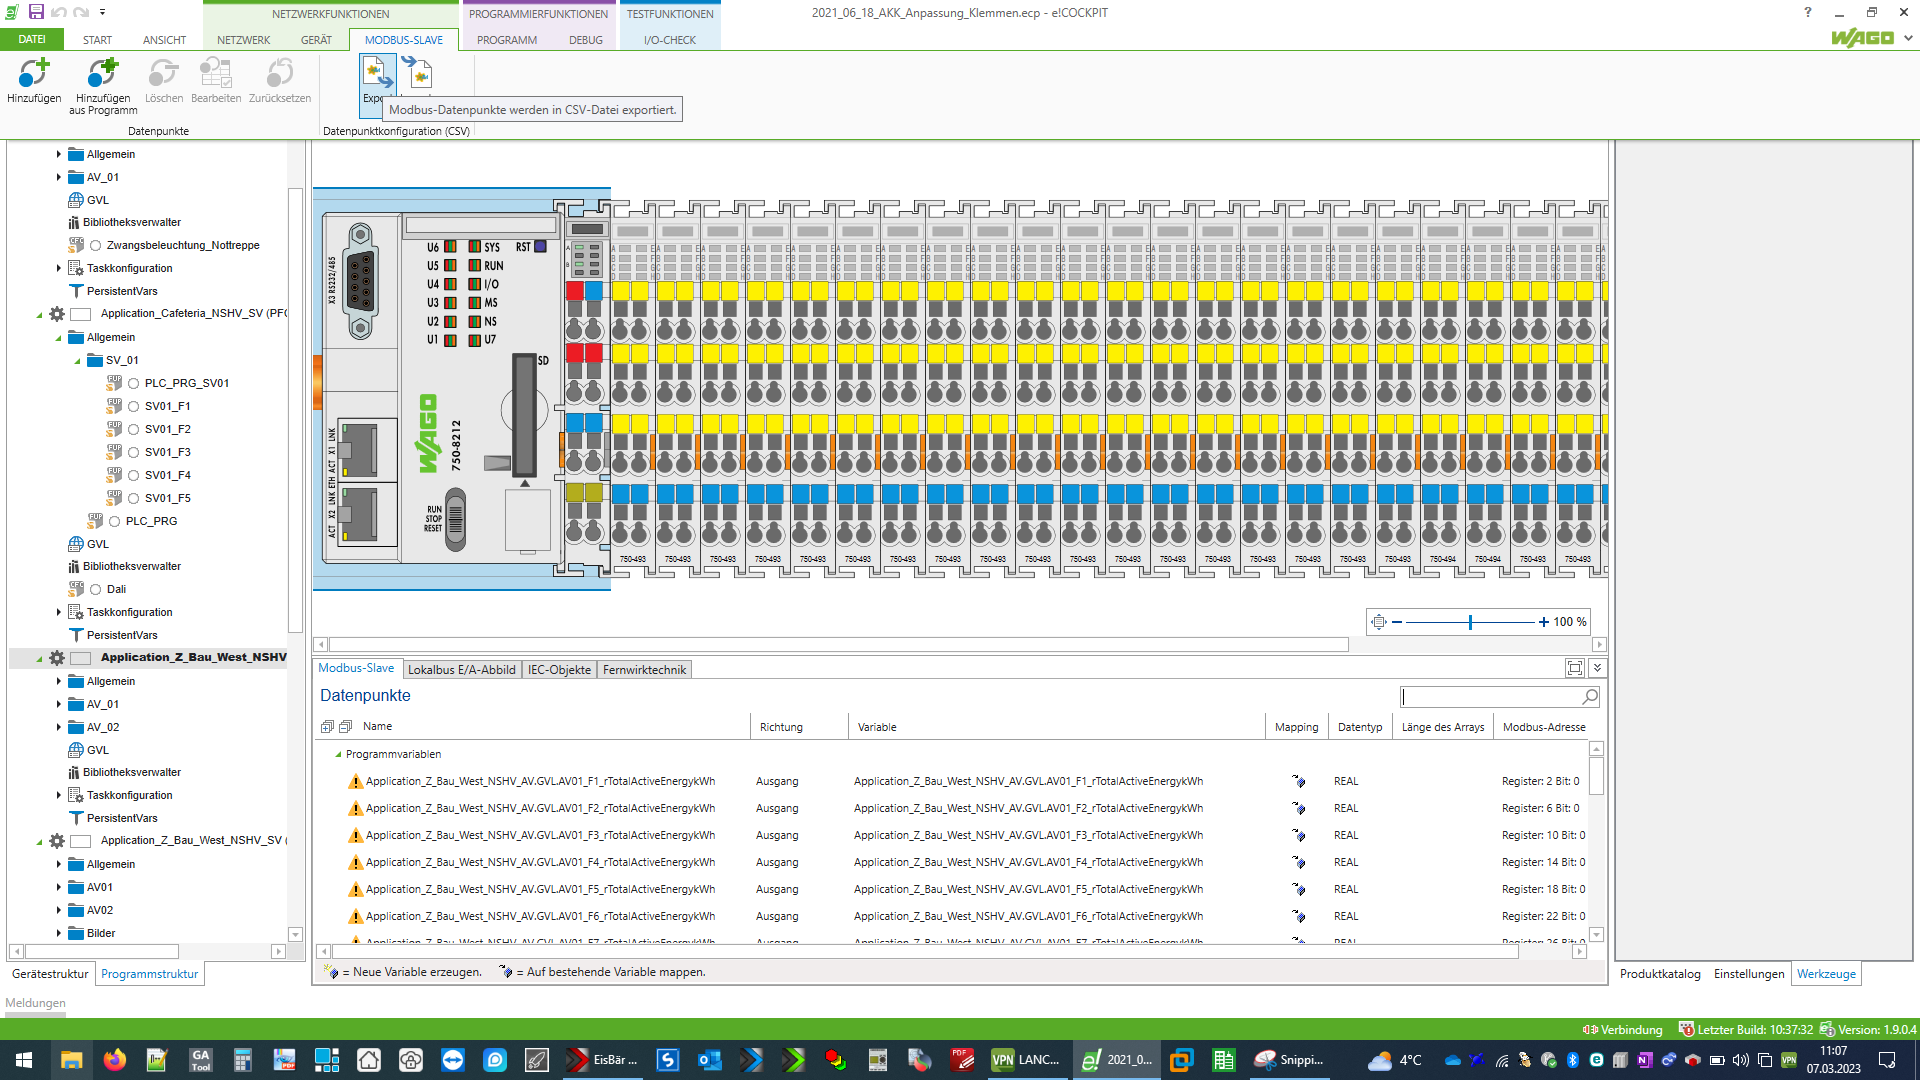
Task: Toggle the PLC_PRG_SV01 radio circle
Action: pyautogui.click(x=133, y=384)
